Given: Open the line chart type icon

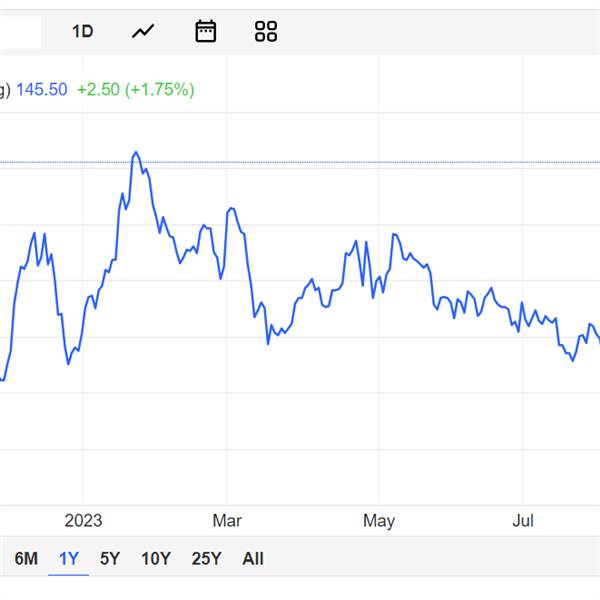Looking at the screenshot, I should pyautogui.click(x=143, y=31).
